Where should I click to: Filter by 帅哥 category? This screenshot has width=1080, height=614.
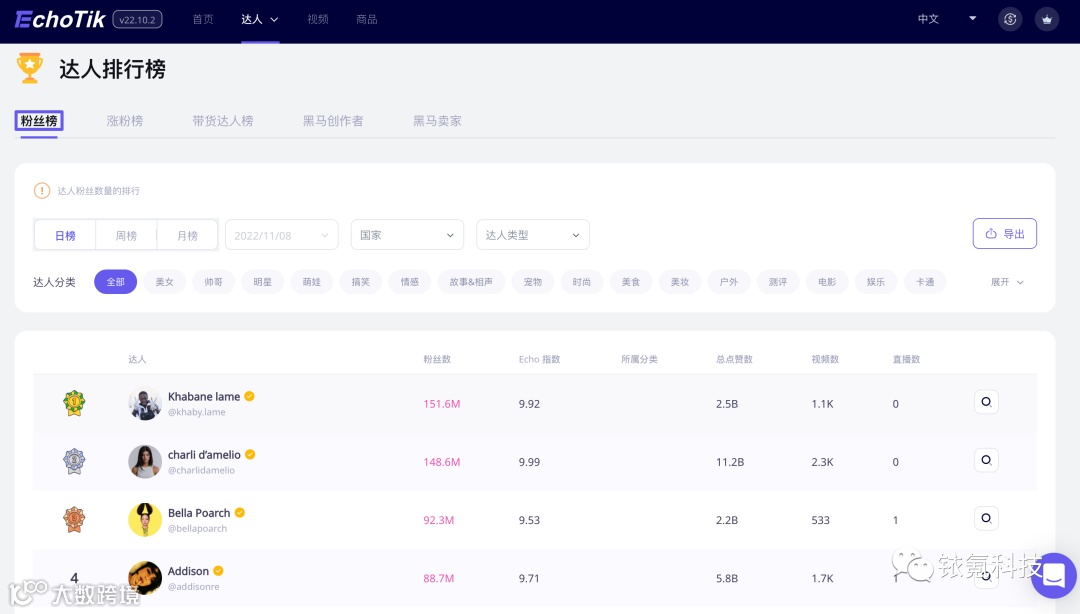[214, 282]
